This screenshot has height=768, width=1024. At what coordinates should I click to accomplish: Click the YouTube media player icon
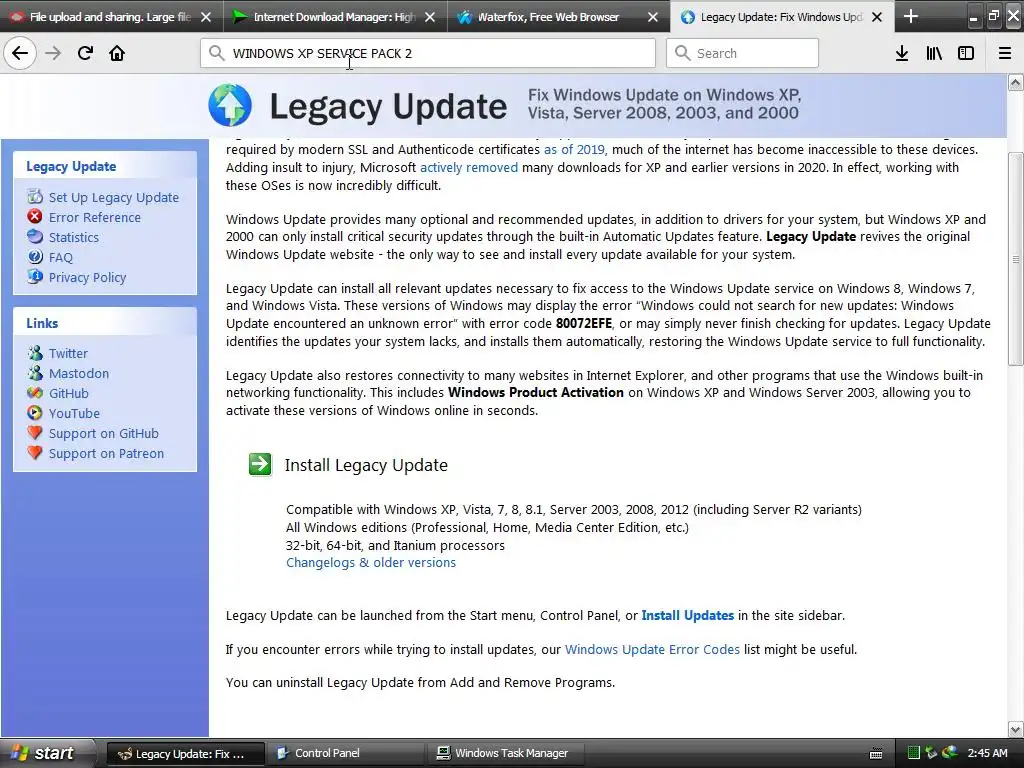[35, 413]
